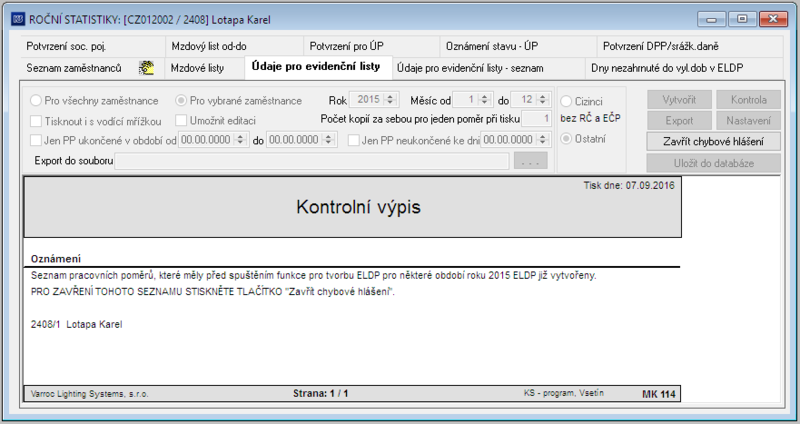Click the Kontrola button
800x424 pixels.
748,100
